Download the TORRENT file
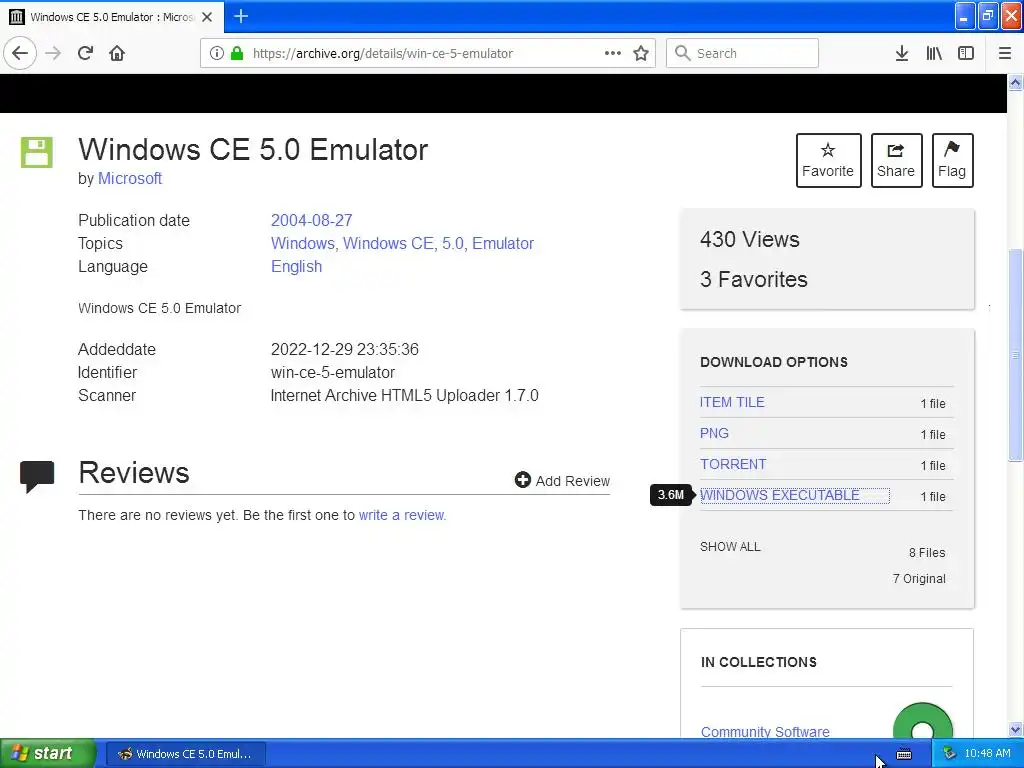Viewport: 1024px width, 768px height. coord(733,464)
